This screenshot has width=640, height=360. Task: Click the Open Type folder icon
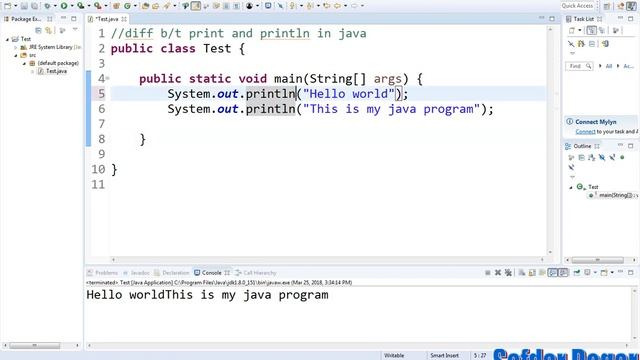point(145,6)
